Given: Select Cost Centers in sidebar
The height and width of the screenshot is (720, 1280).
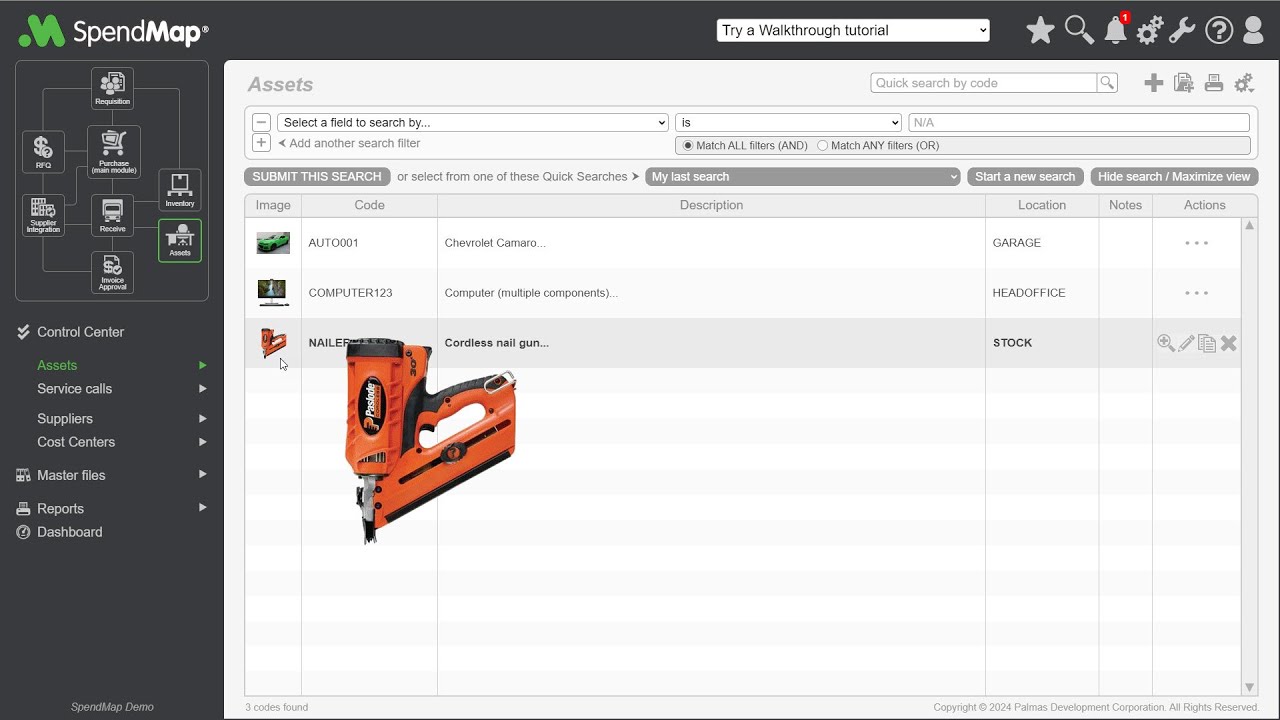Looking at the screenshot, I should tap(76, 442).
